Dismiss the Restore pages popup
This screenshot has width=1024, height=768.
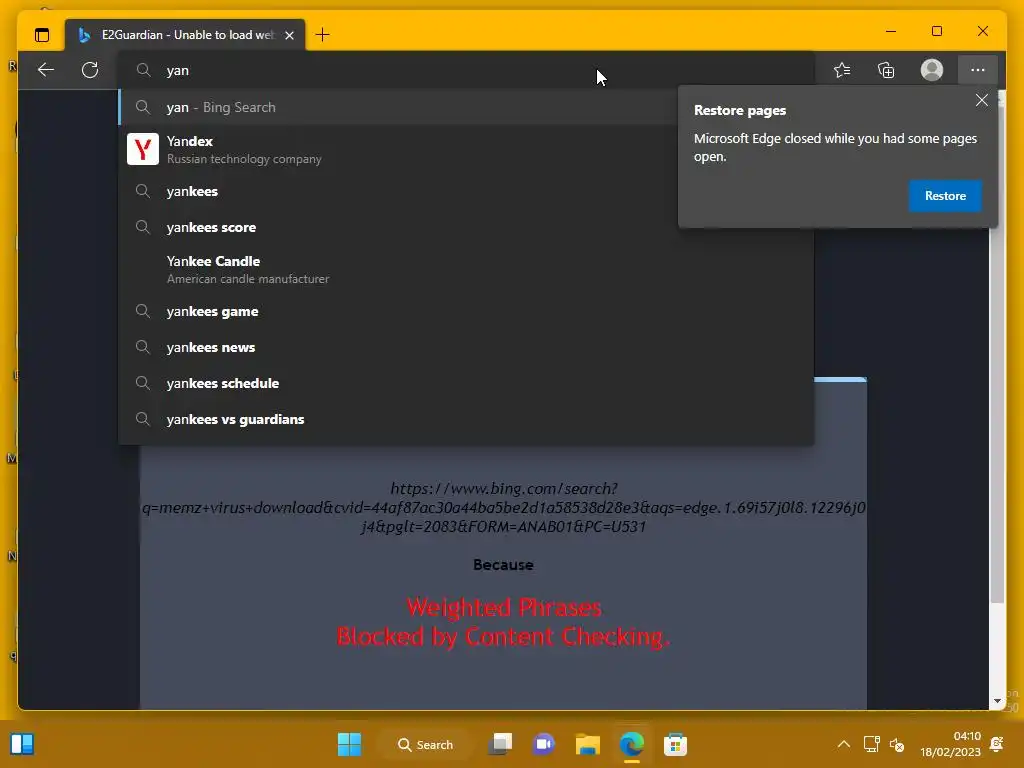pyautogui.click(x=981, y=100)
